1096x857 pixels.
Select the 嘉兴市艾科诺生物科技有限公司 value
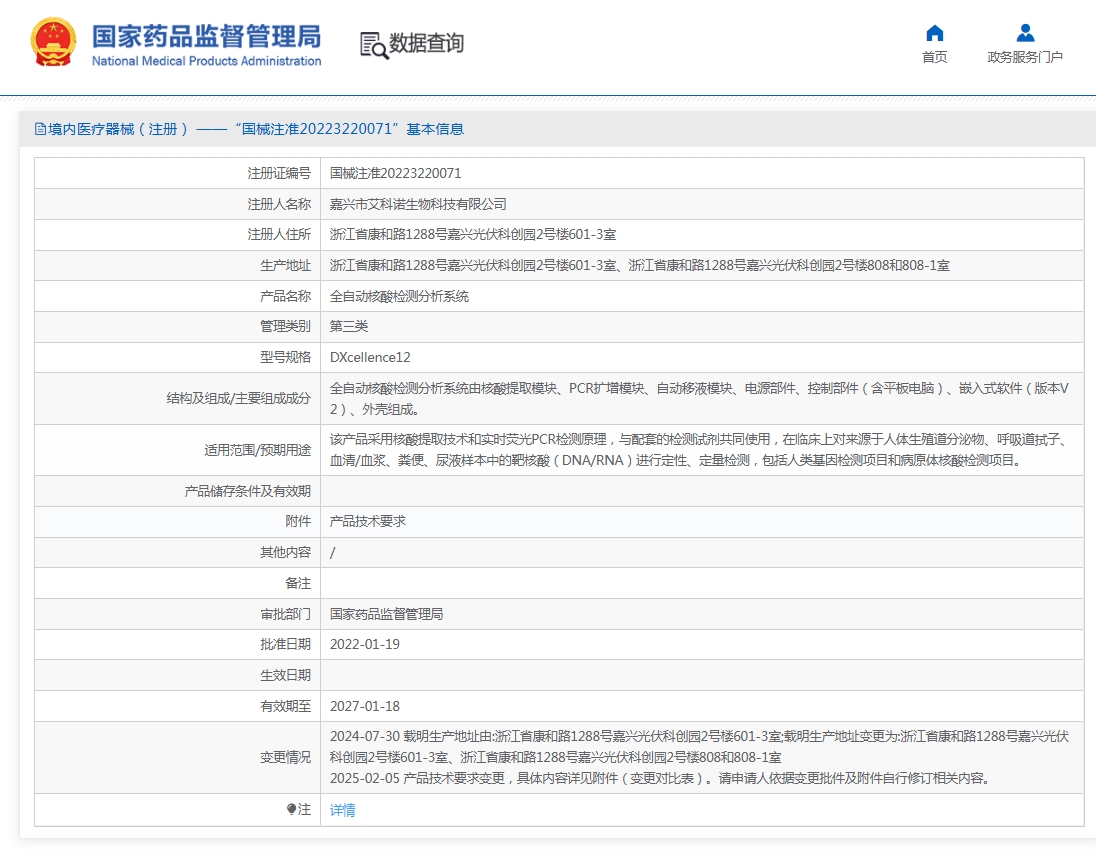(x=418, y=204)
